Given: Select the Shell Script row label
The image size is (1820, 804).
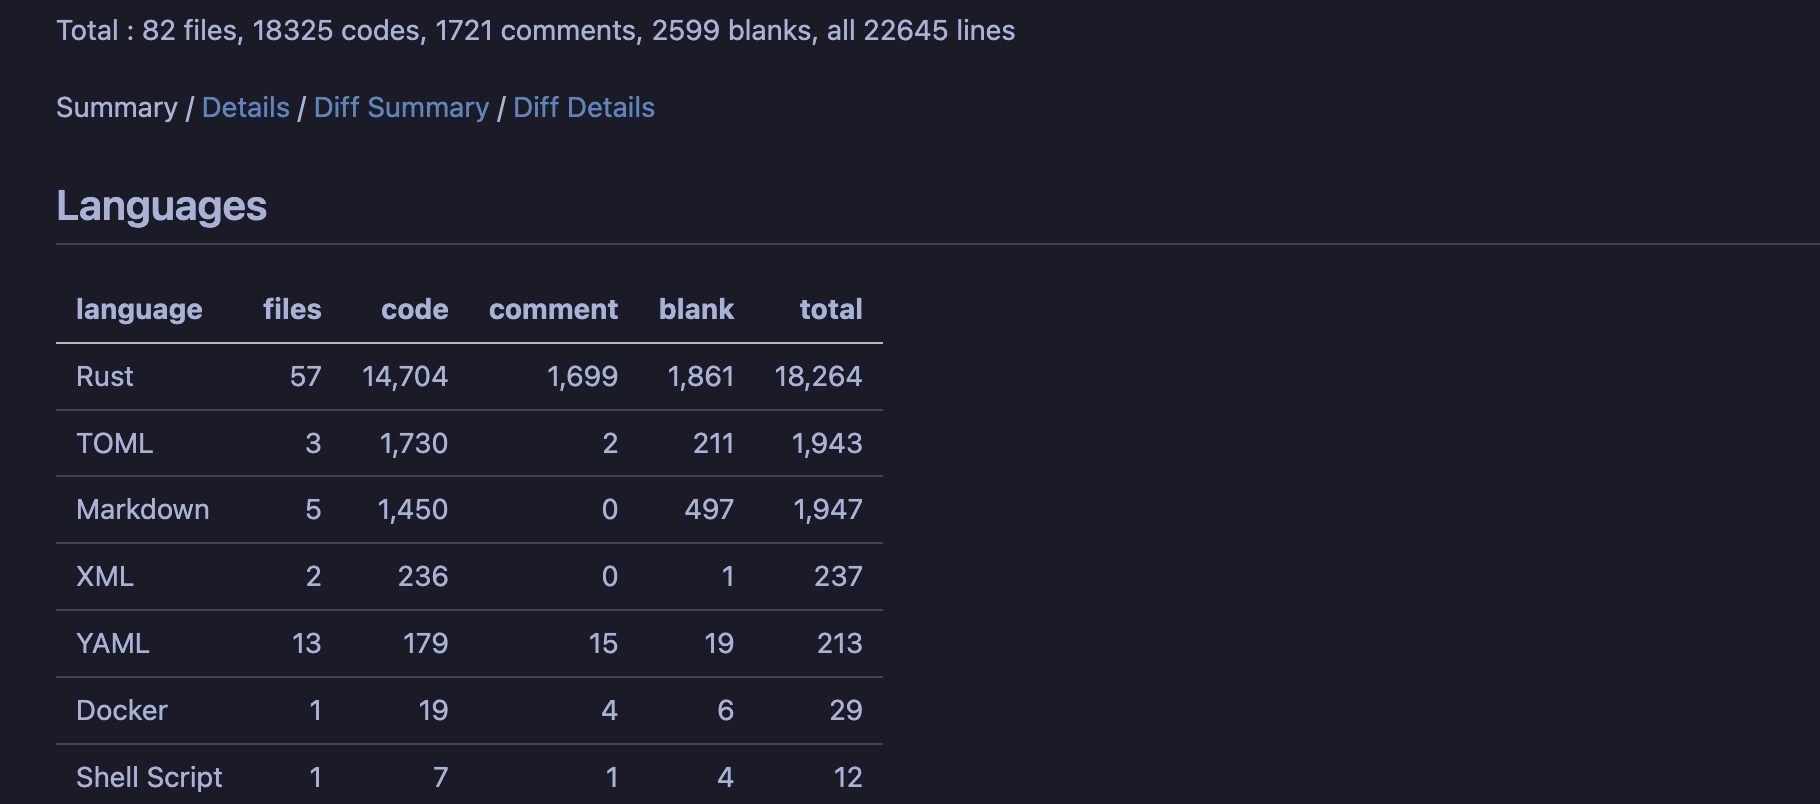Looking at the screenshot, I should click(149, 778).
